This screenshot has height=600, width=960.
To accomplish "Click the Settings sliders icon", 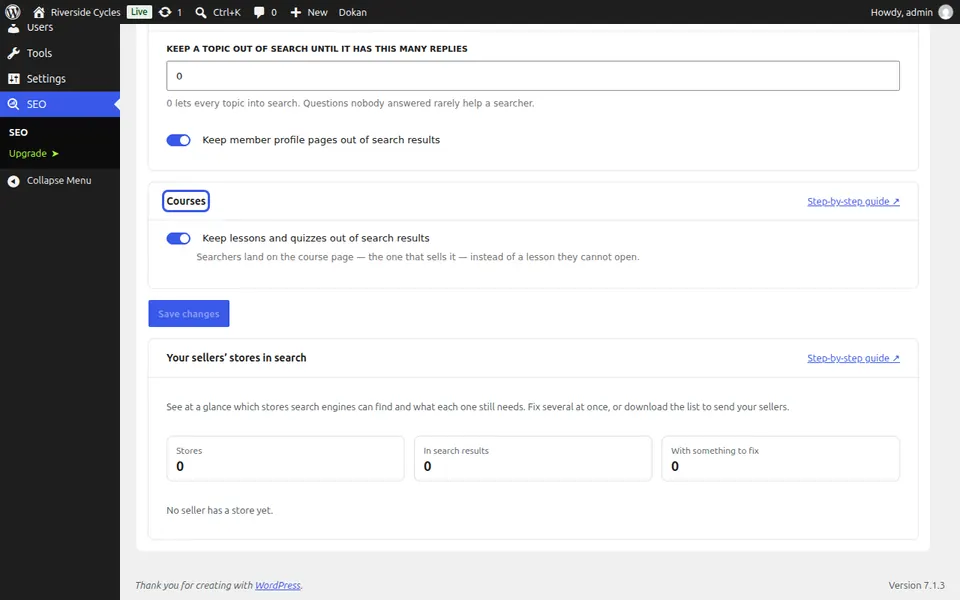I will click(x=13, y=79).
